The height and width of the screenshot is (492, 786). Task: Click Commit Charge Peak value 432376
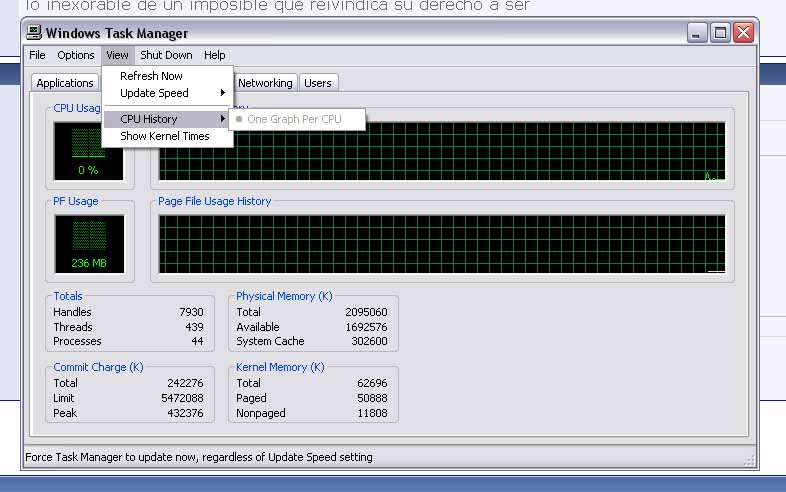185,413
